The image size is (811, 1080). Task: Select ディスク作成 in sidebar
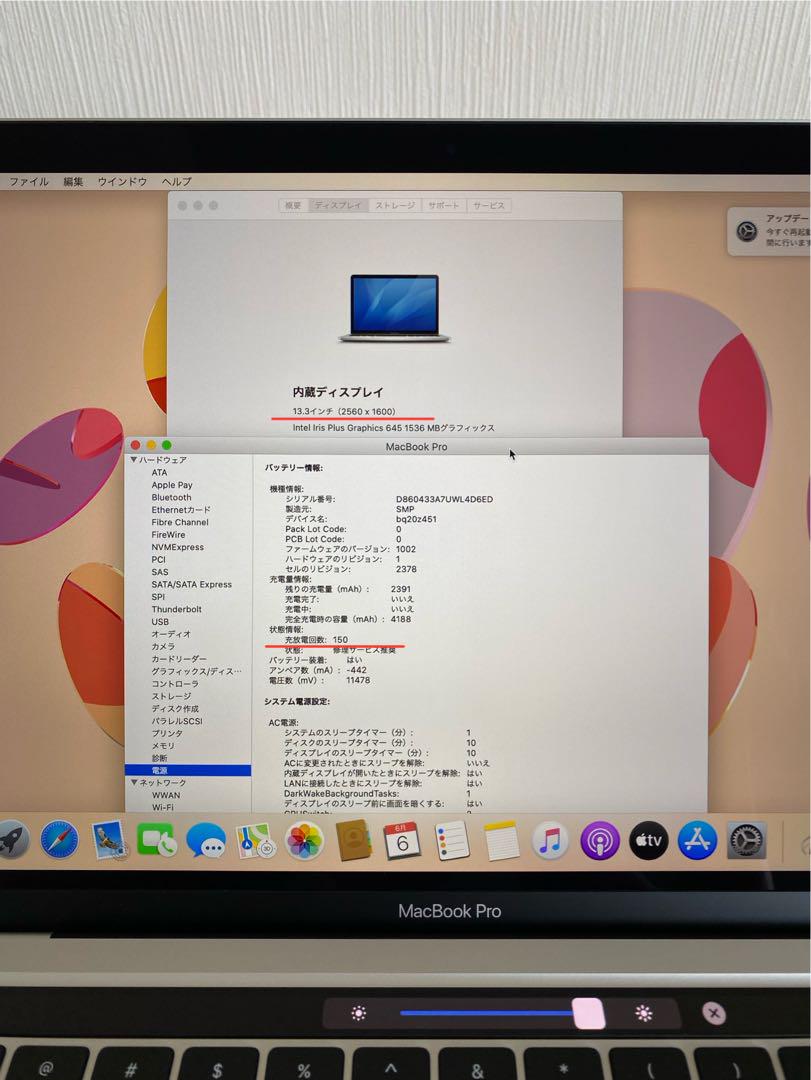175,708
